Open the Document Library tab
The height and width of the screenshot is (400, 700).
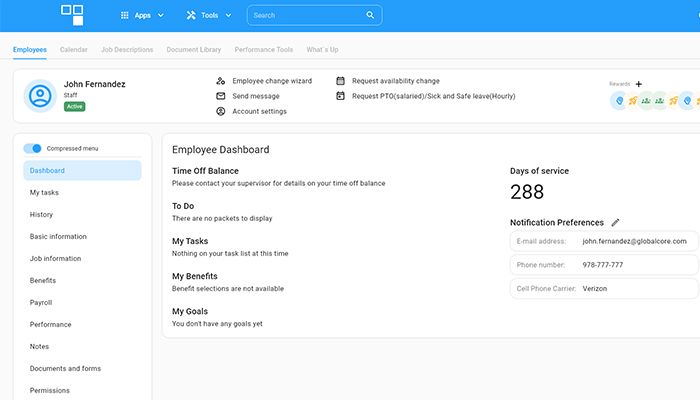coord(194,49)
